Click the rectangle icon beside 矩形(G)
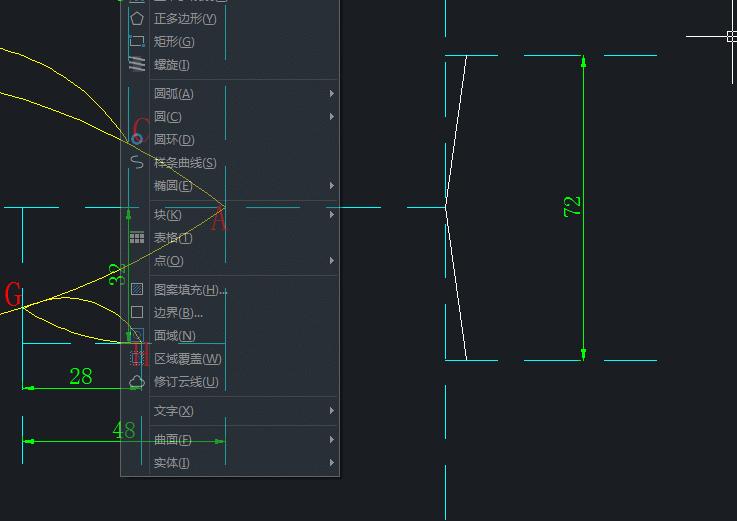 click(x=137, y=41)
